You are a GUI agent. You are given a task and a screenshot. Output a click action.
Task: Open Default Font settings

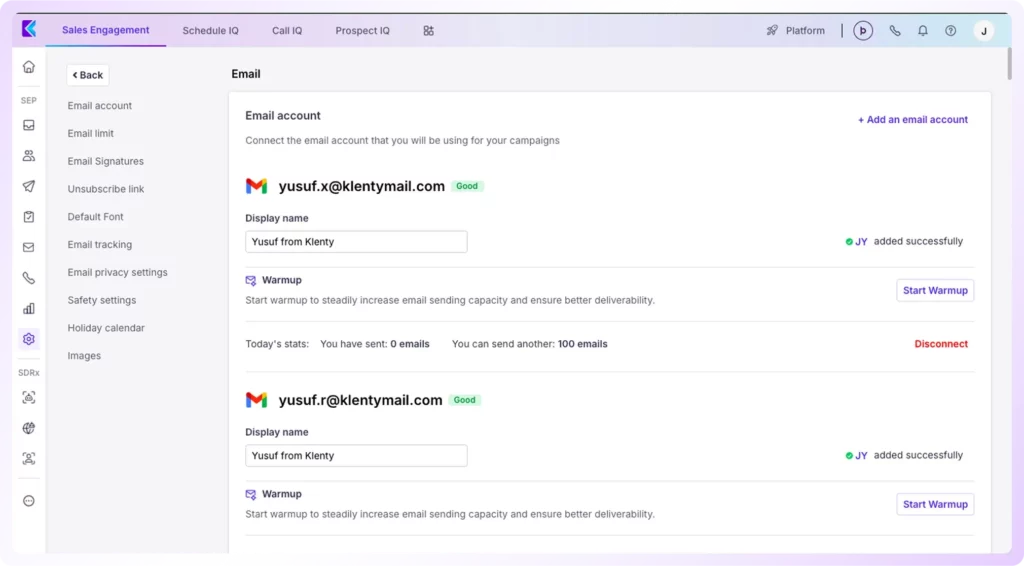point(95,217)
